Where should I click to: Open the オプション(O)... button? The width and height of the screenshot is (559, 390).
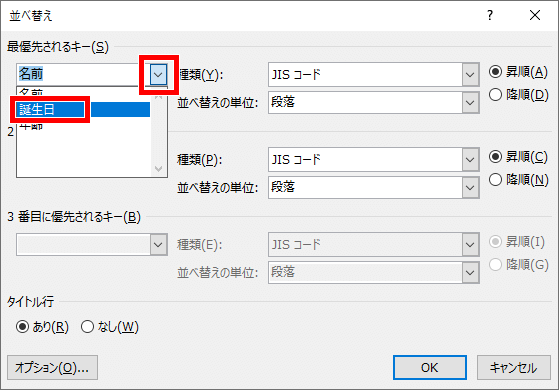(x=52, y=368)
